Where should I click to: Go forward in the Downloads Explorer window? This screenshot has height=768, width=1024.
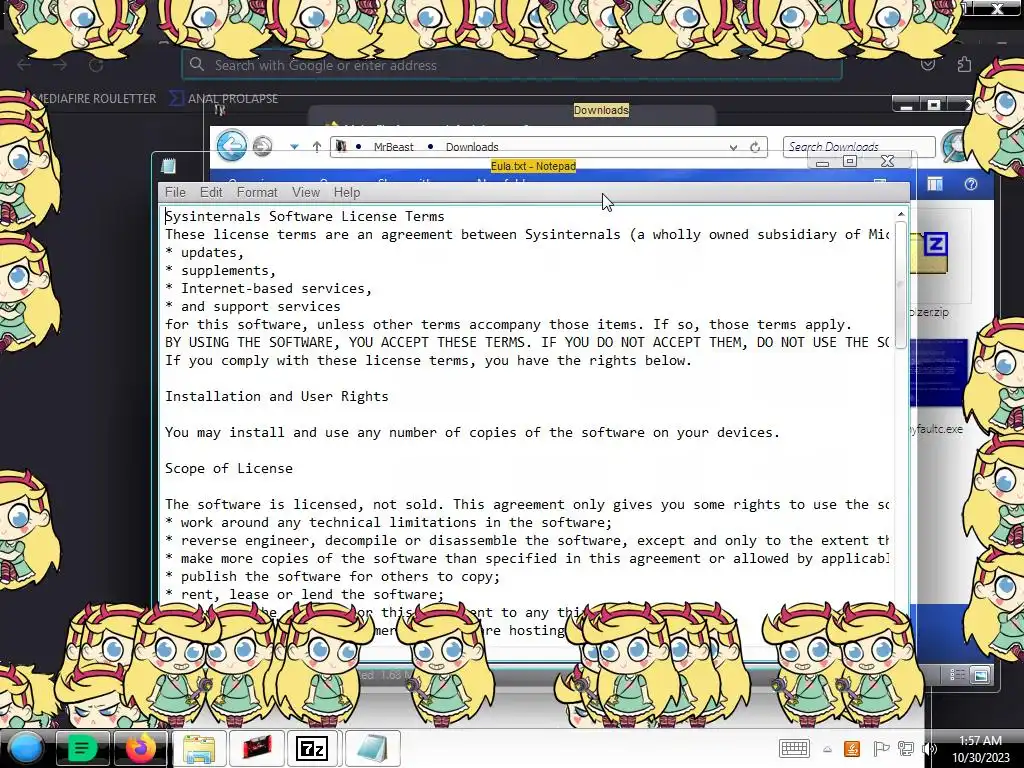(263, 146)
